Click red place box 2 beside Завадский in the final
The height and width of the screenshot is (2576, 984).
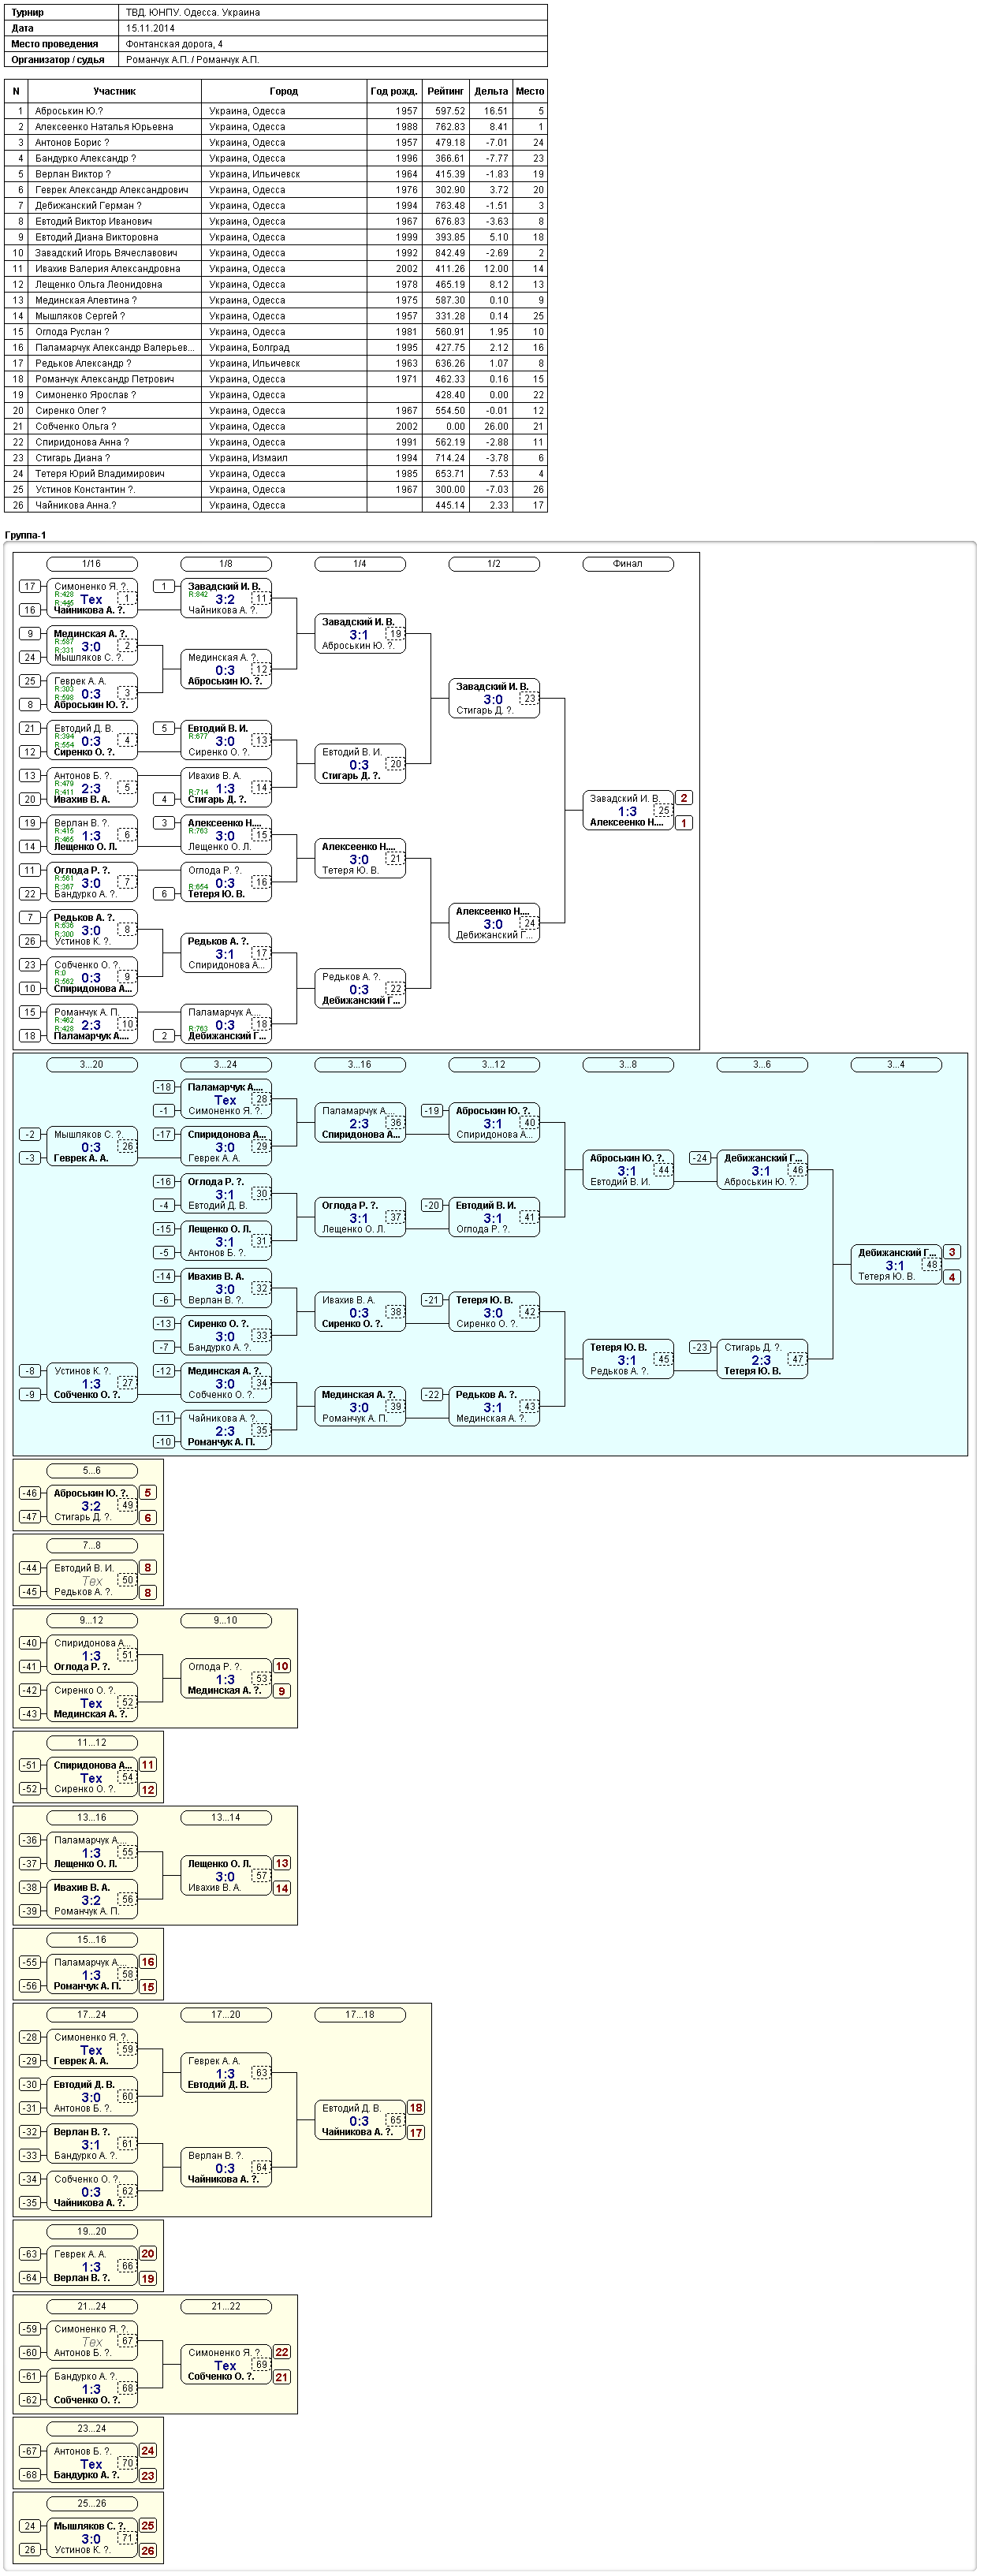[684, 798]
